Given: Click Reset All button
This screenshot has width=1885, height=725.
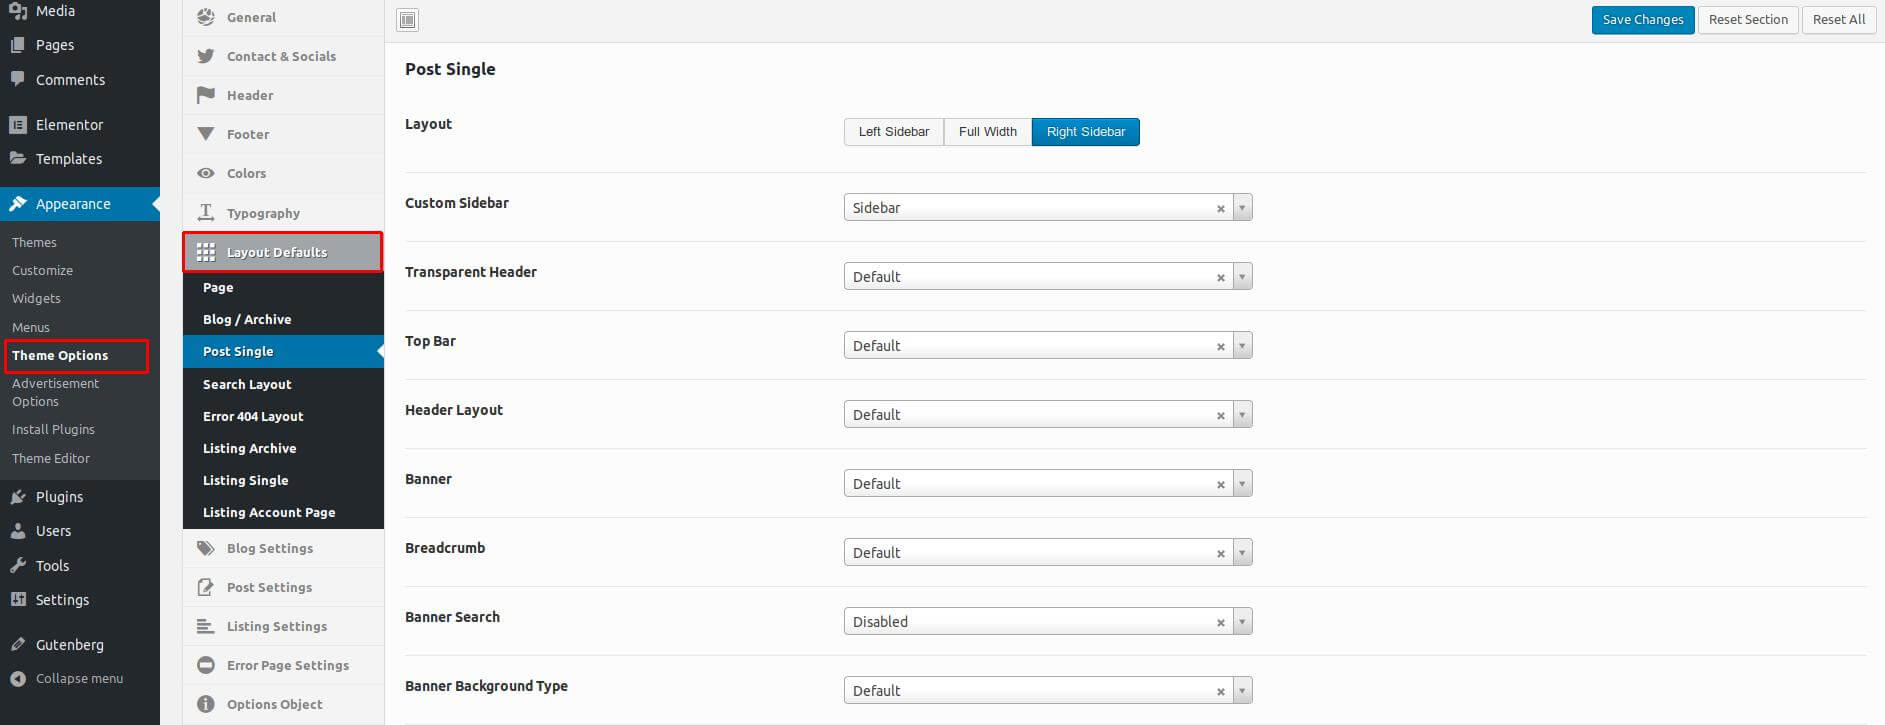Looking at the screenshot, I should tap(1839, 20).
